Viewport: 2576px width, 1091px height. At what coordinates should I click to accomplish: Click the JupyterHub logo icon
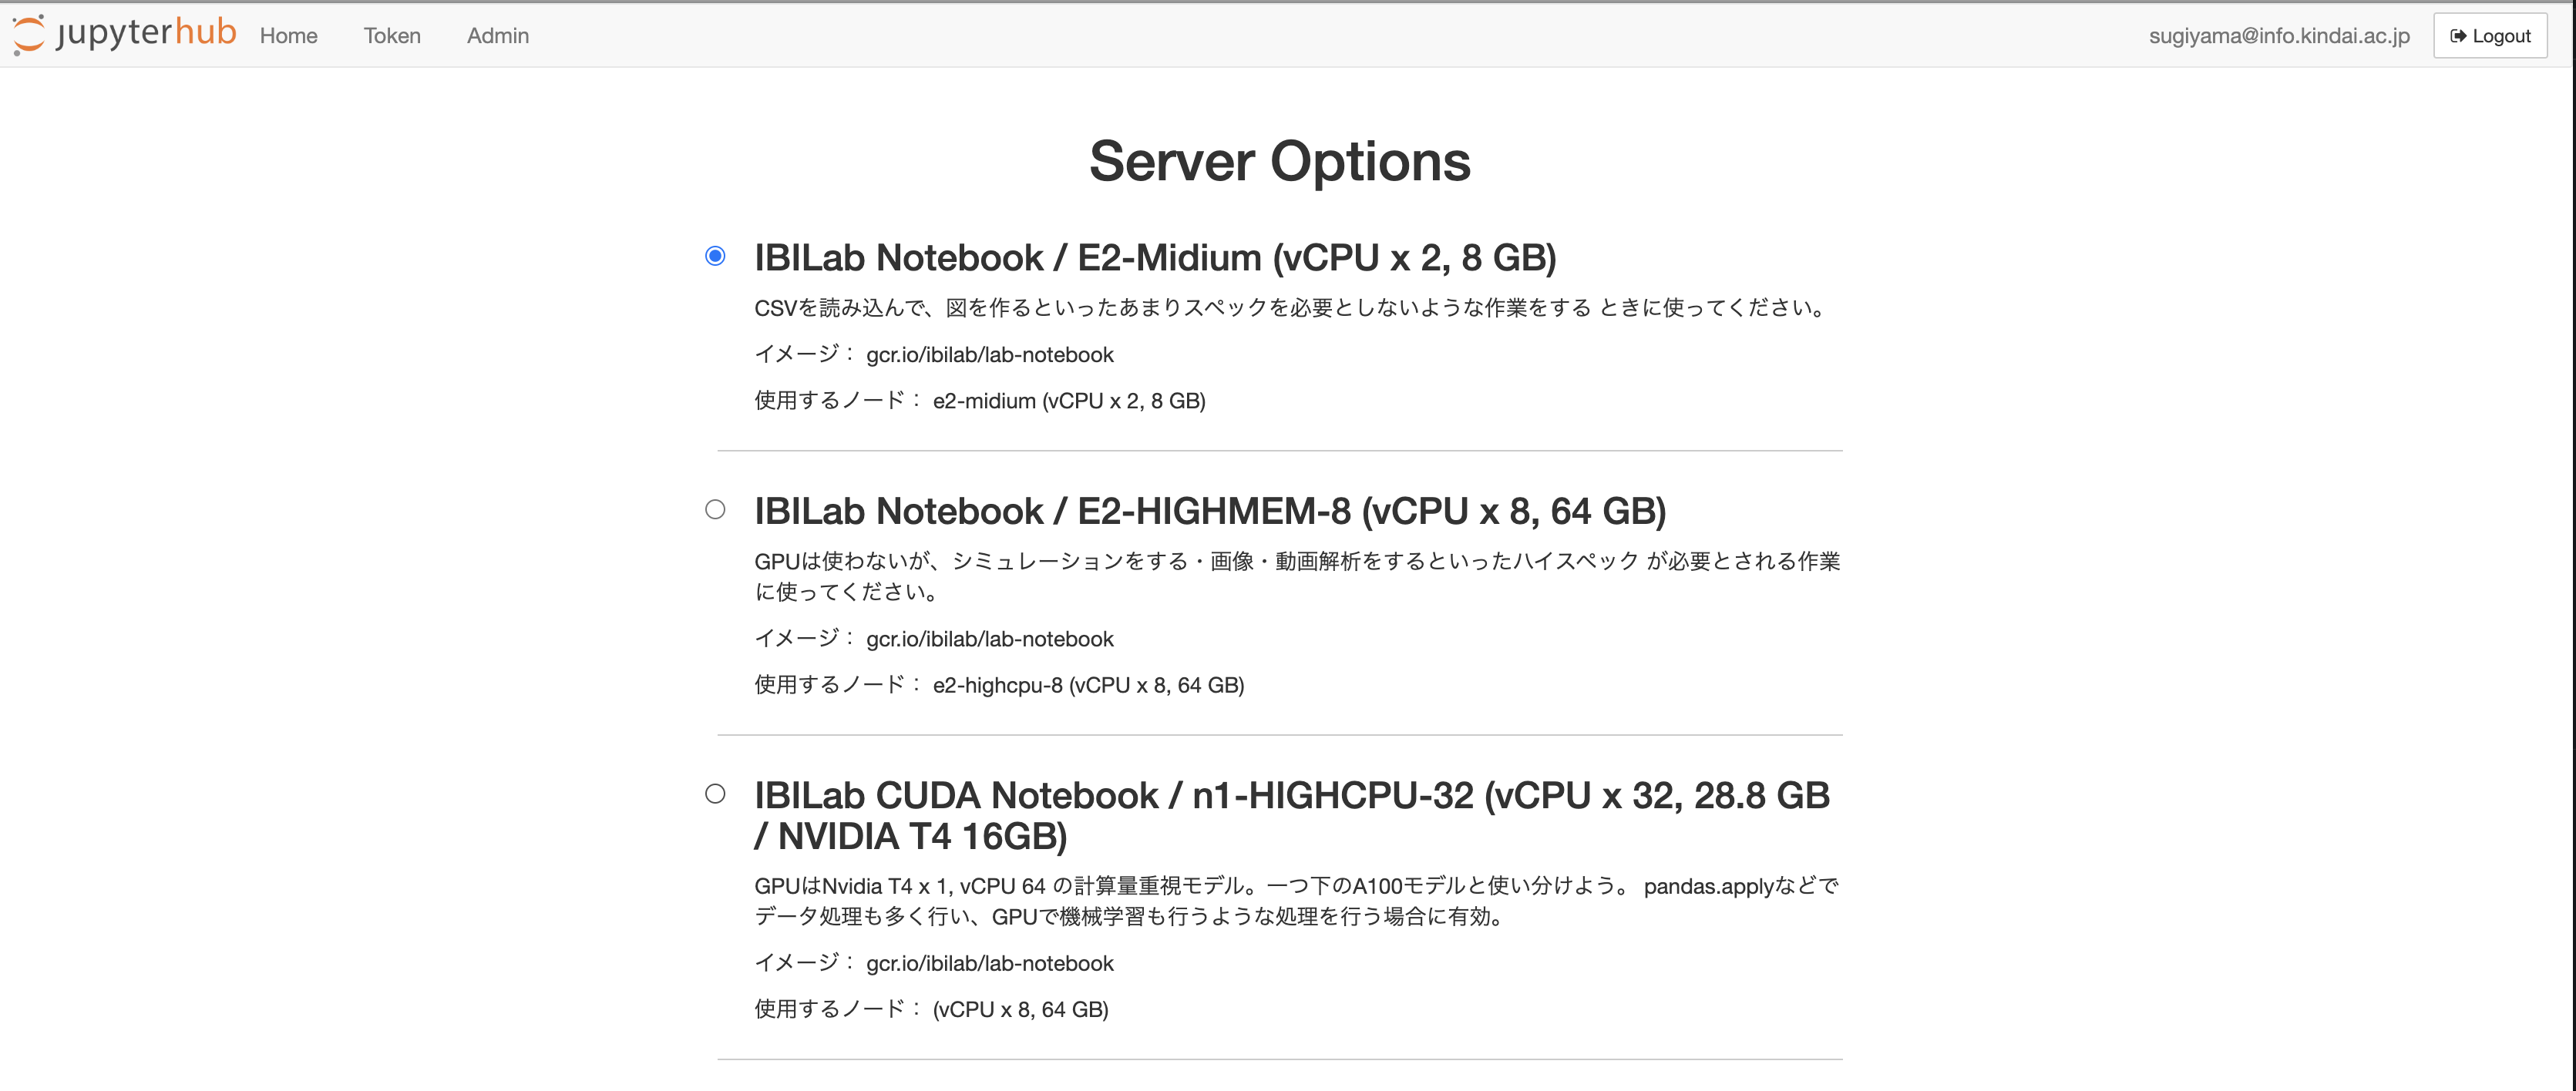pyautogui.click(x=29, y=34)
